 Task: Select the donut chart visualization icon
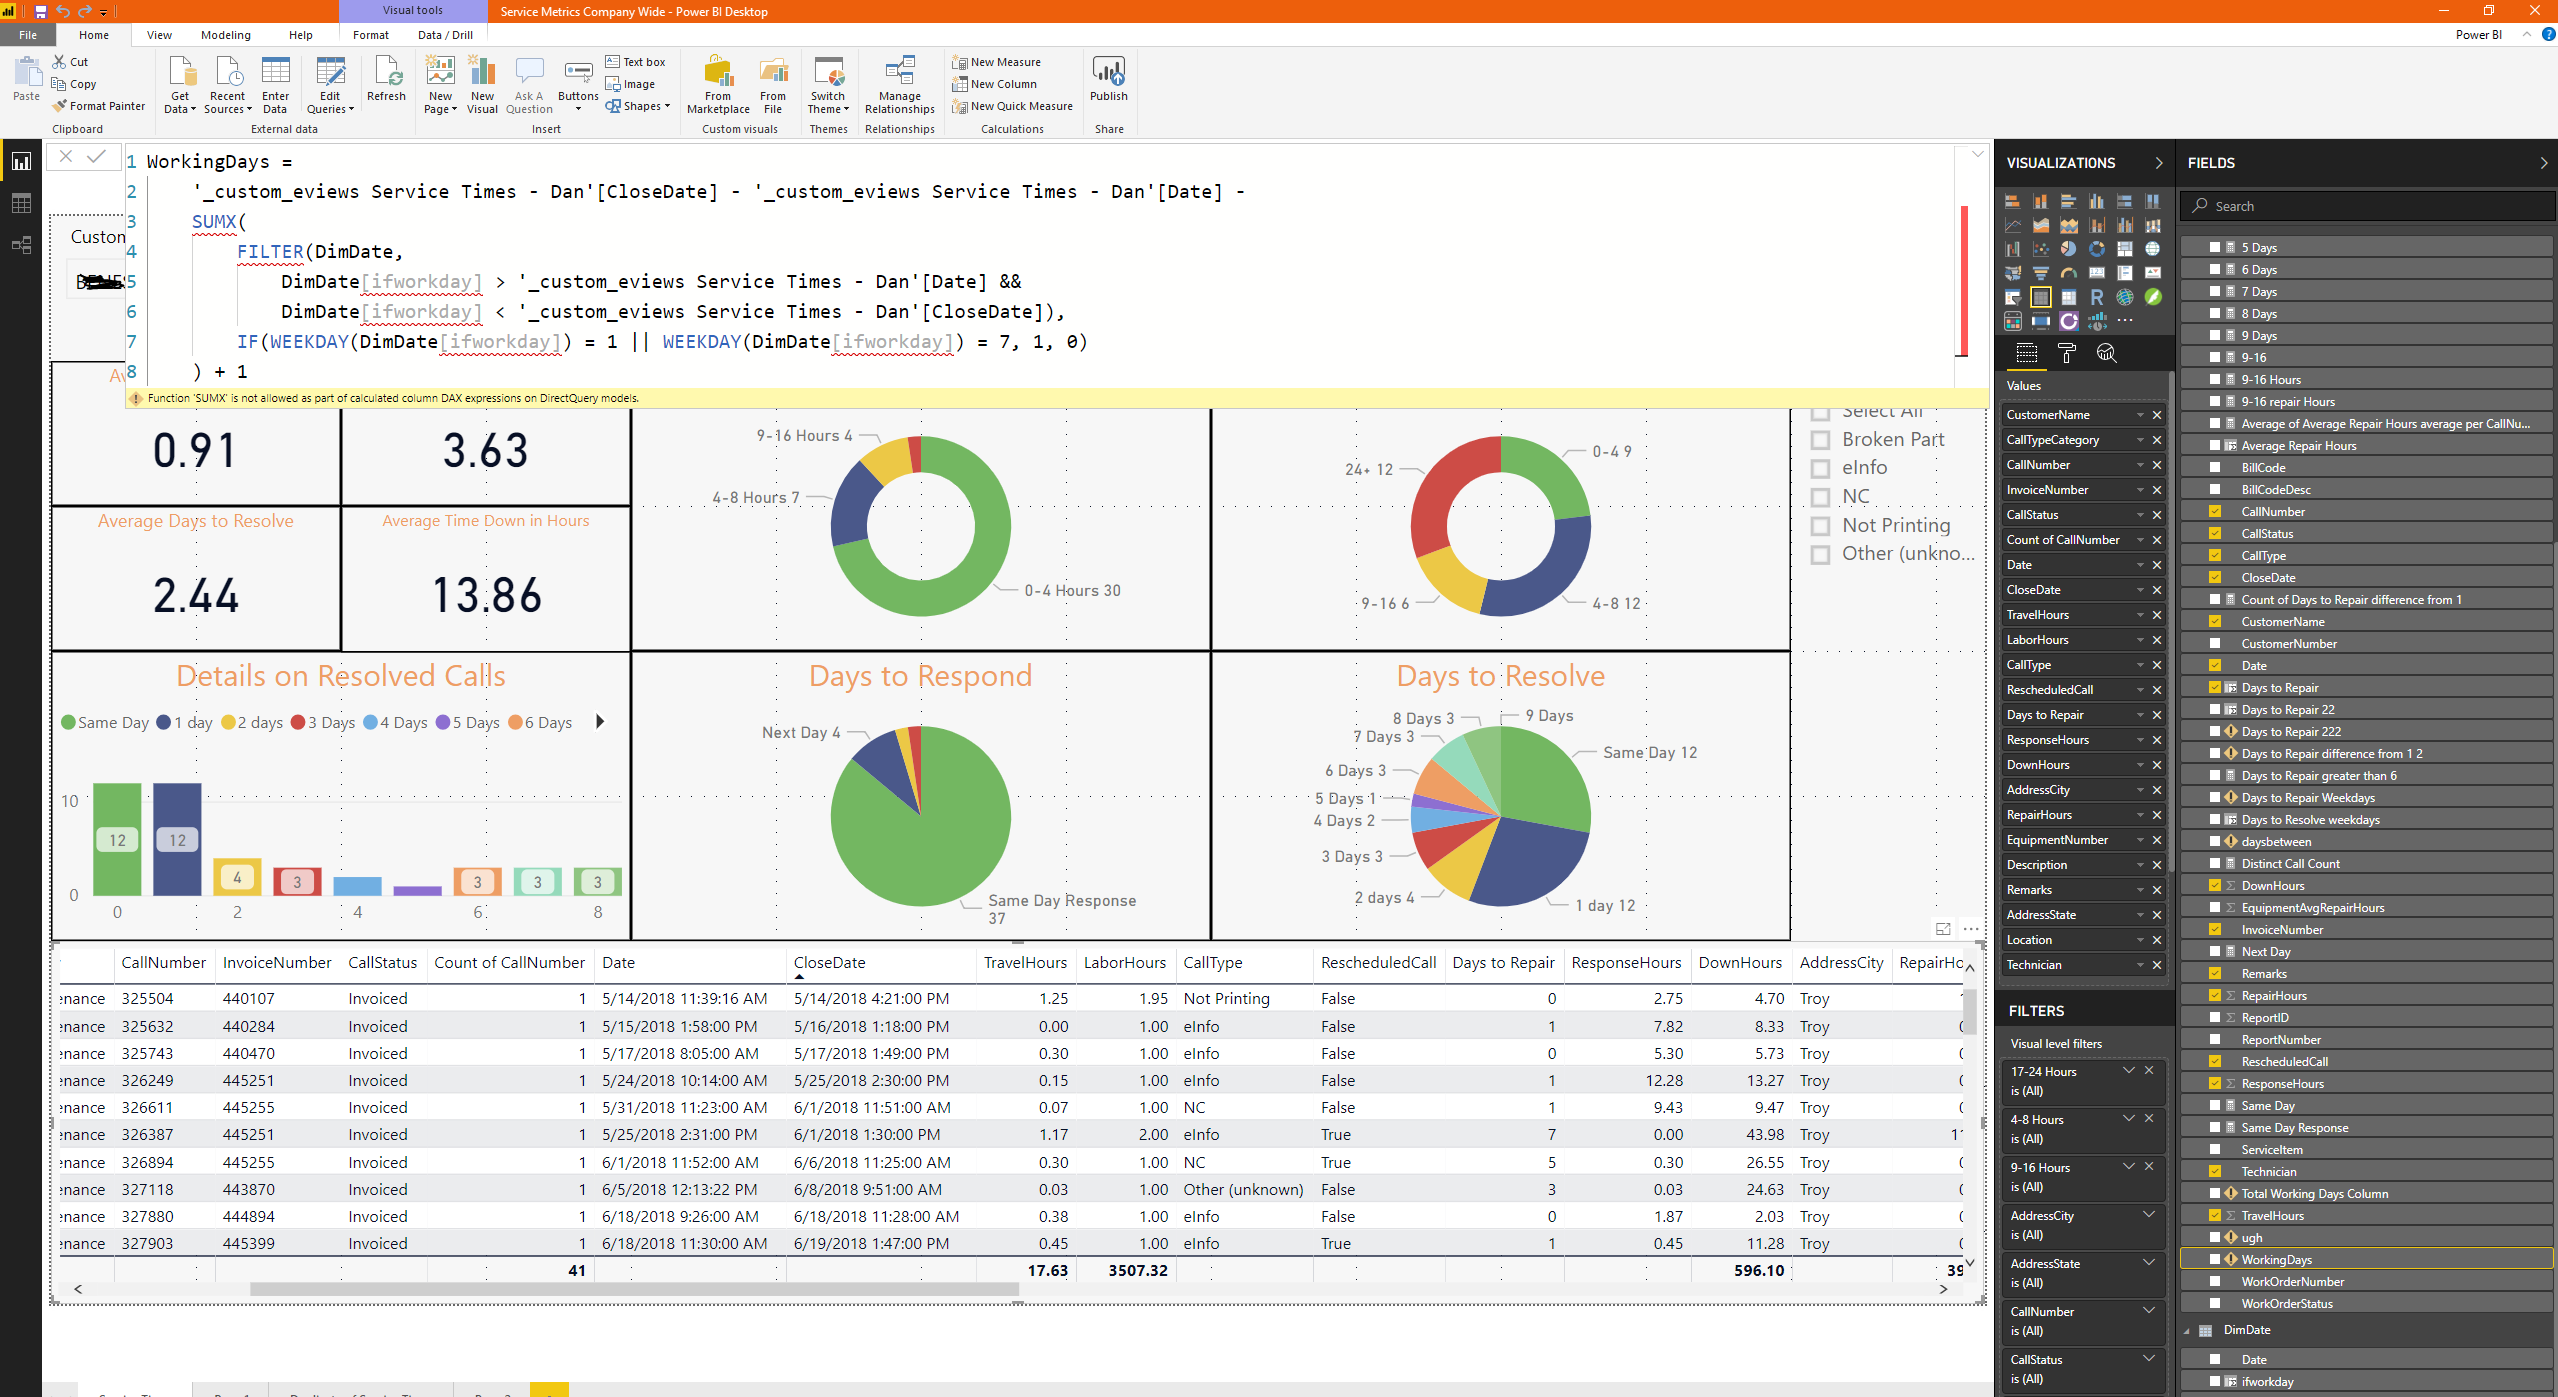tap(2097, 249)
